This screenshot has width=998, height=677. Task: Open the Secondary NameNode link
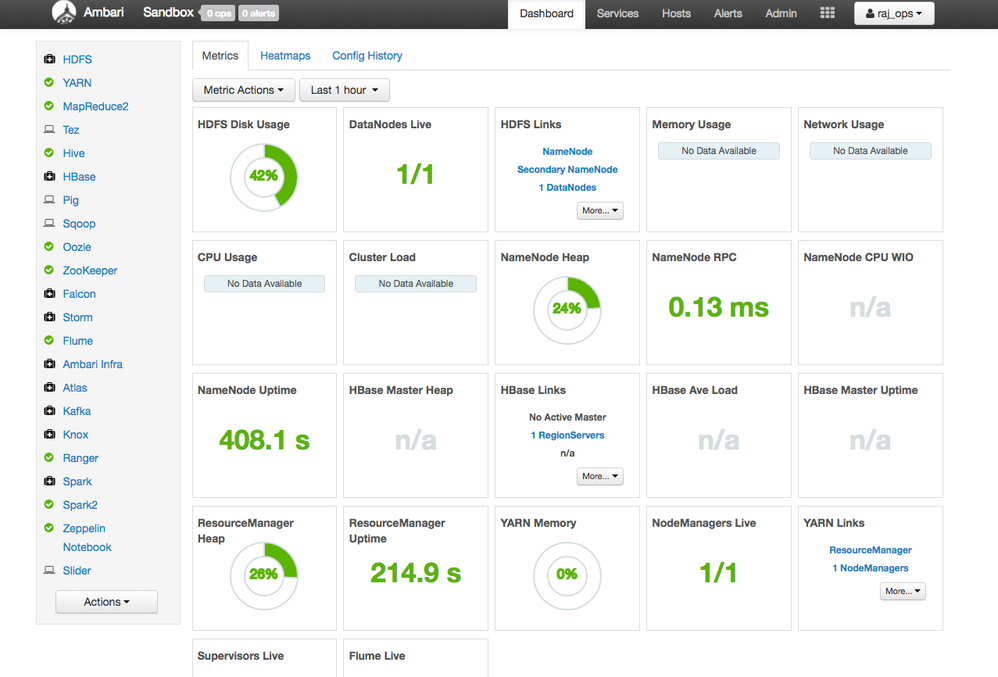point(567,170)
